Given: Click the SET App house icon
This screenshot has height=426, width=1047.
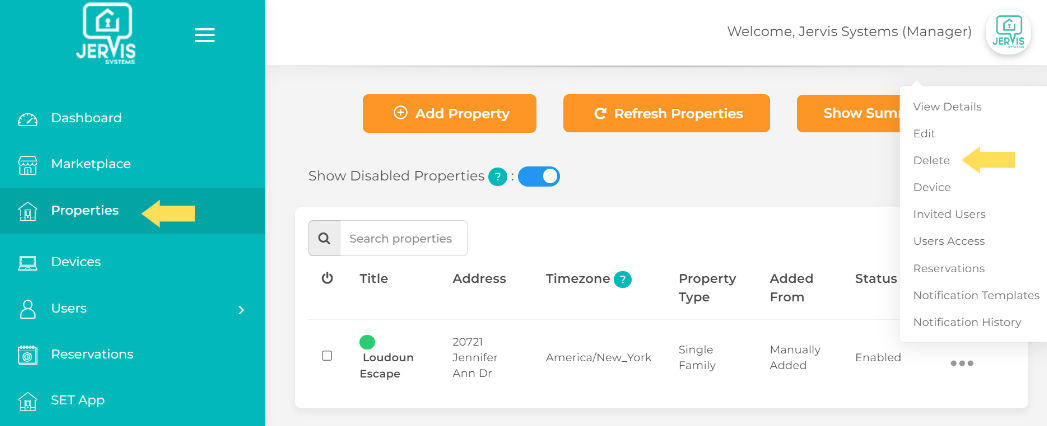Looking at the screenshot, I should click(x=28, y=401).
